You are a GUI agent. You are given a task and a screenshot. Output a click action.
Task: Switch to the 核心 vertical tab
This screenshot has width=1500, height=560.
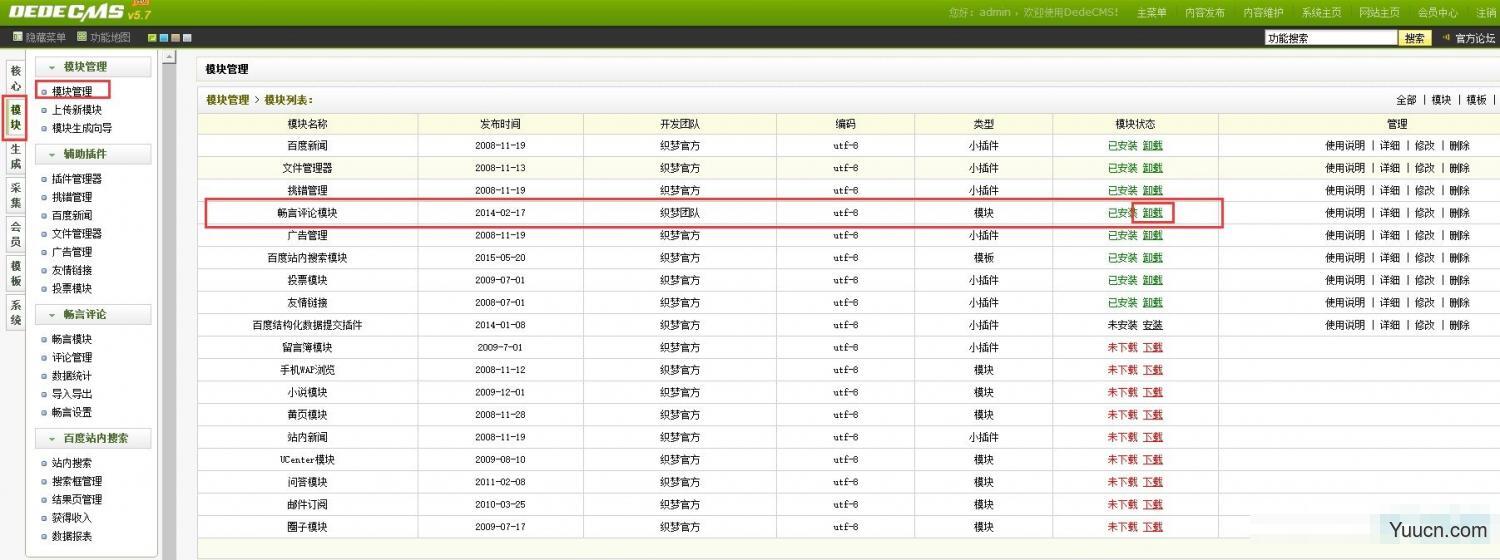point(15,79)
